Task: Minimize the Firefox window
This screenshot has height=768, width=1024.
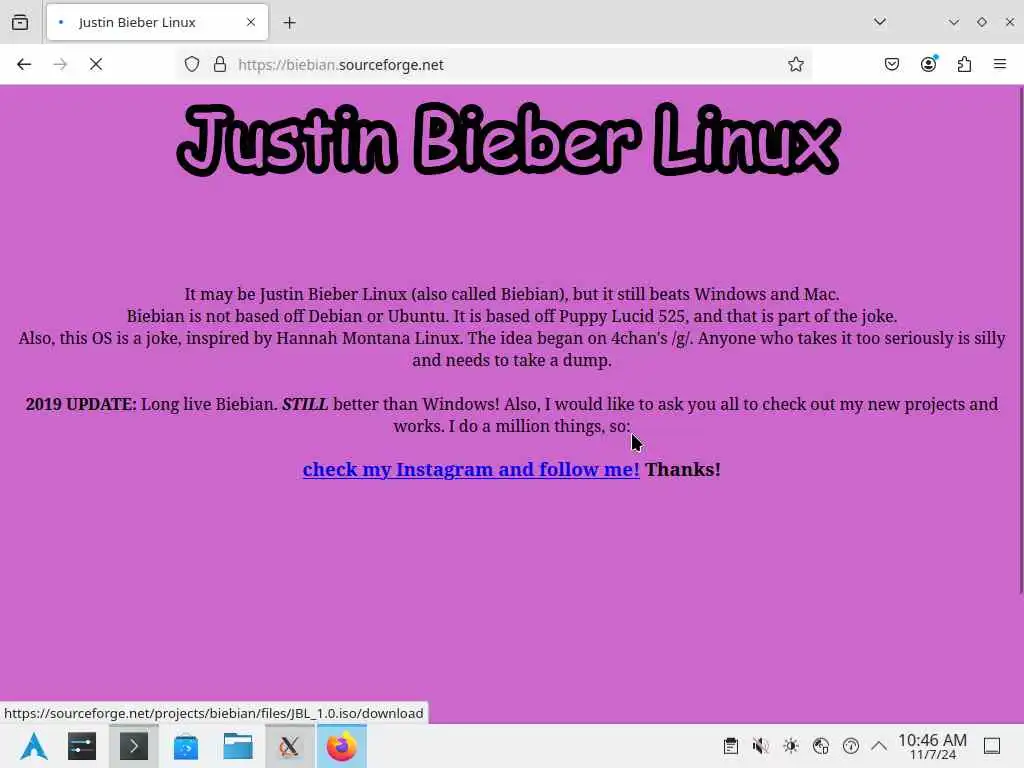Action: (x=953, y=22)
